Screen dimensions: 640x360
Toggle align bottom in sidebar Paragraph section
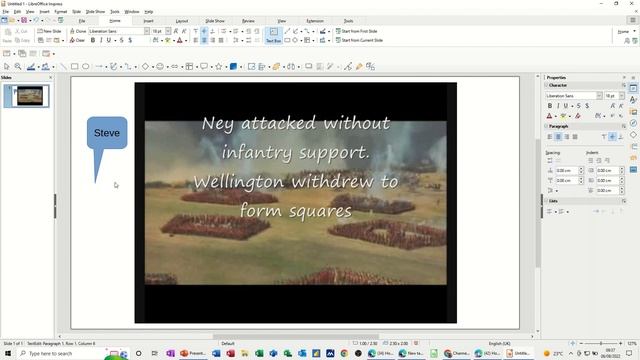(x=620, y=137)
